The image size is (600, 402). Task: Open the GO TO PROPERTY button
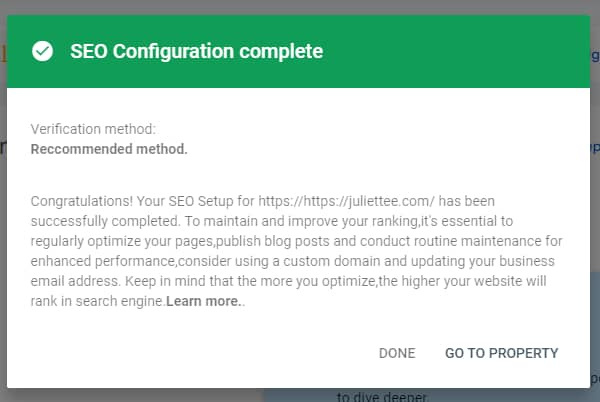(501, 353)
